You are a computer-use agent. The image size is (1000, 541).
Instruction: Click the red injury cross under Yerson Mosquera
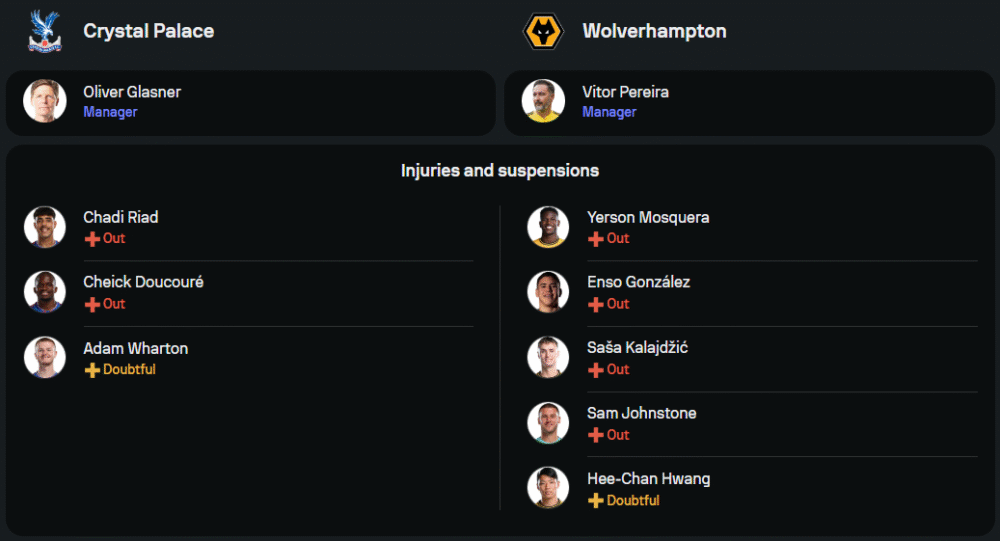596,239
